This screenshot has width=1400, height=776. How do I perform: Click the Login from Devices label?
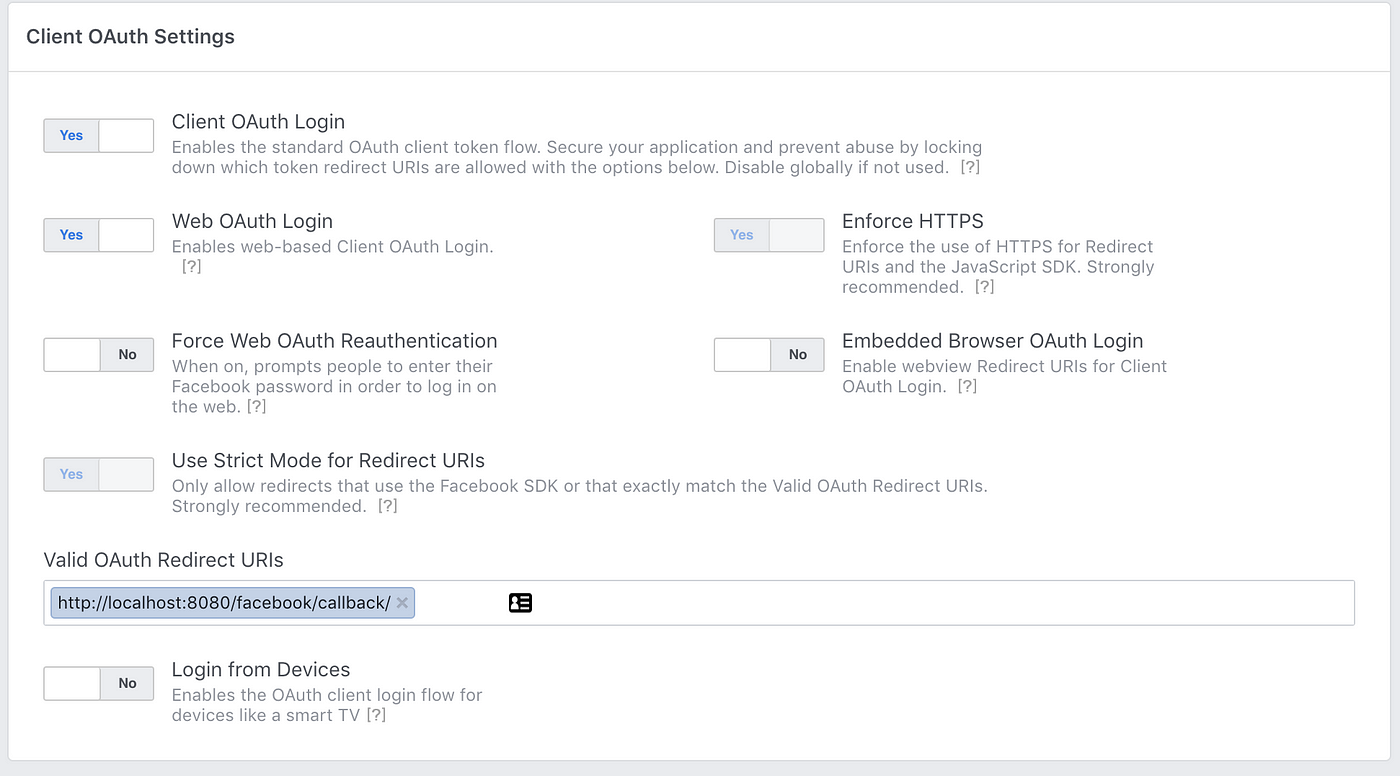(261, 669)
